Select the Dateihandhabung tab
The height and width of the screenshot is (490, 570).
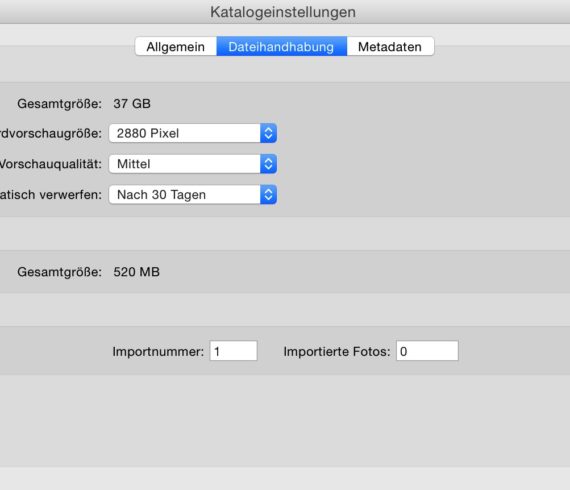[x=282, y=47]
